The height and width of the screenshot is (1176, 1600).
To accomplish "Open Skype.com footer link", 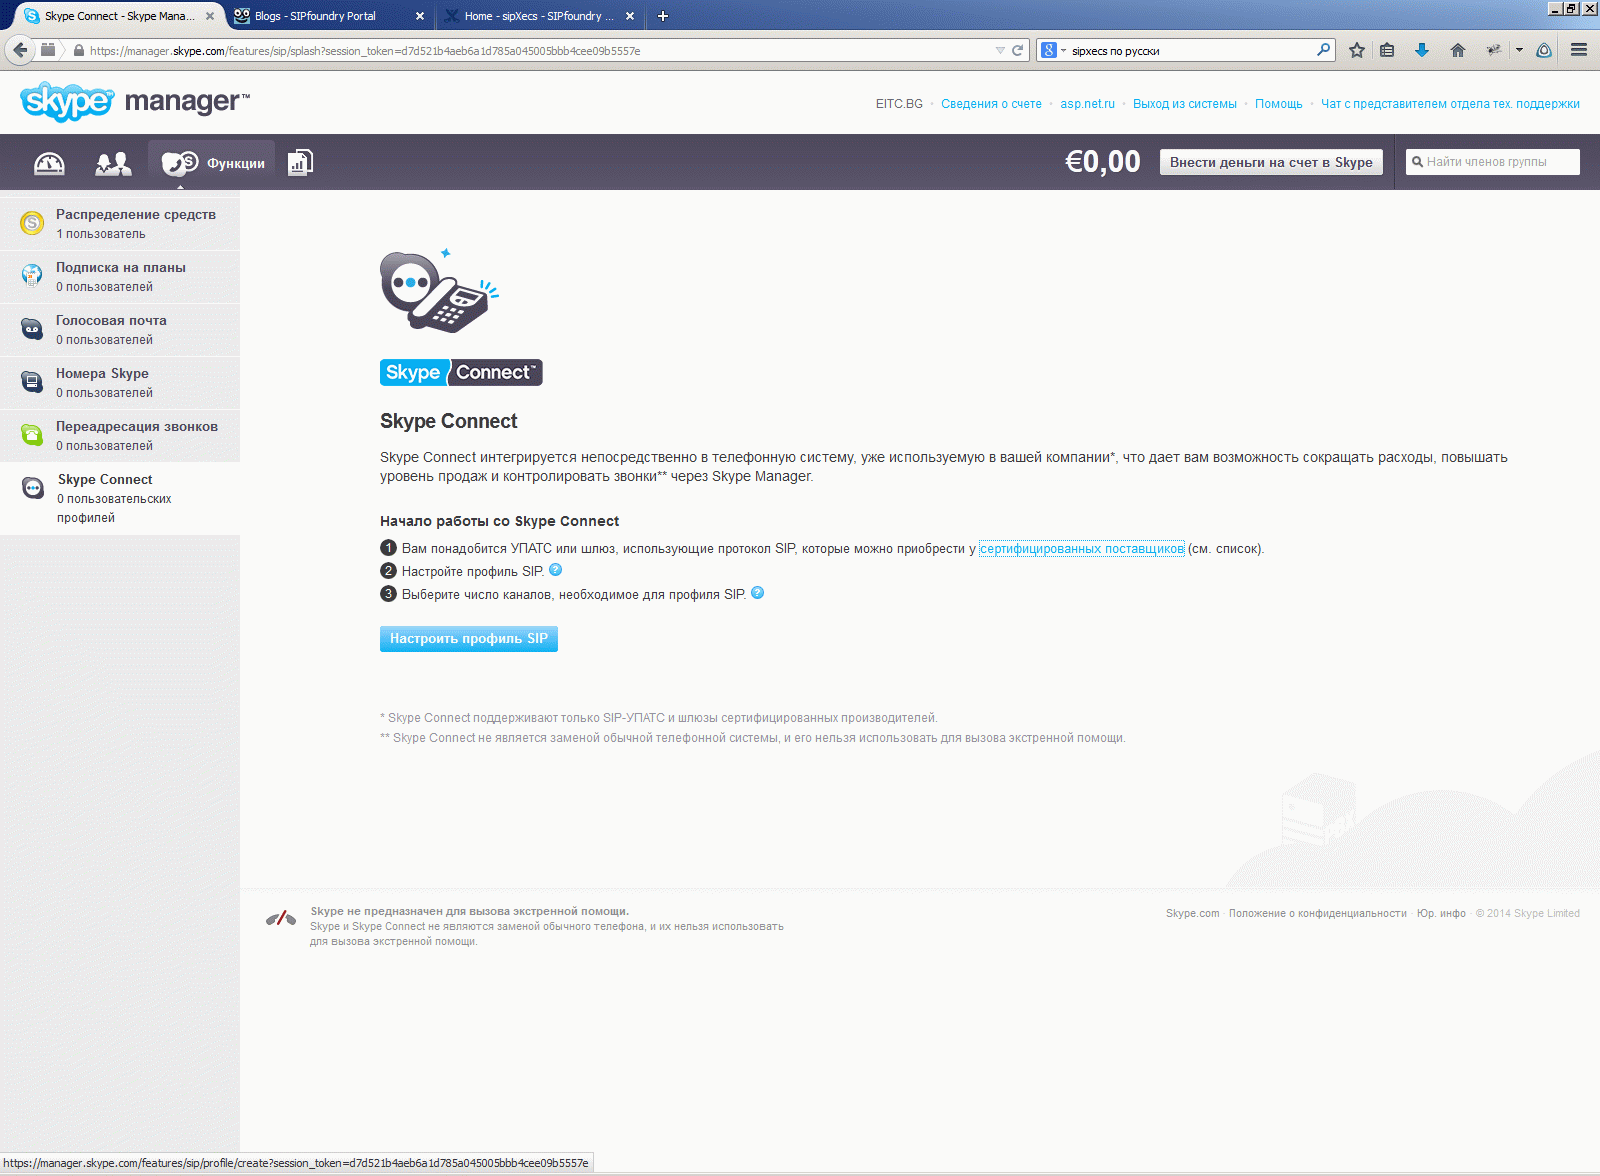I will 1193,913.
